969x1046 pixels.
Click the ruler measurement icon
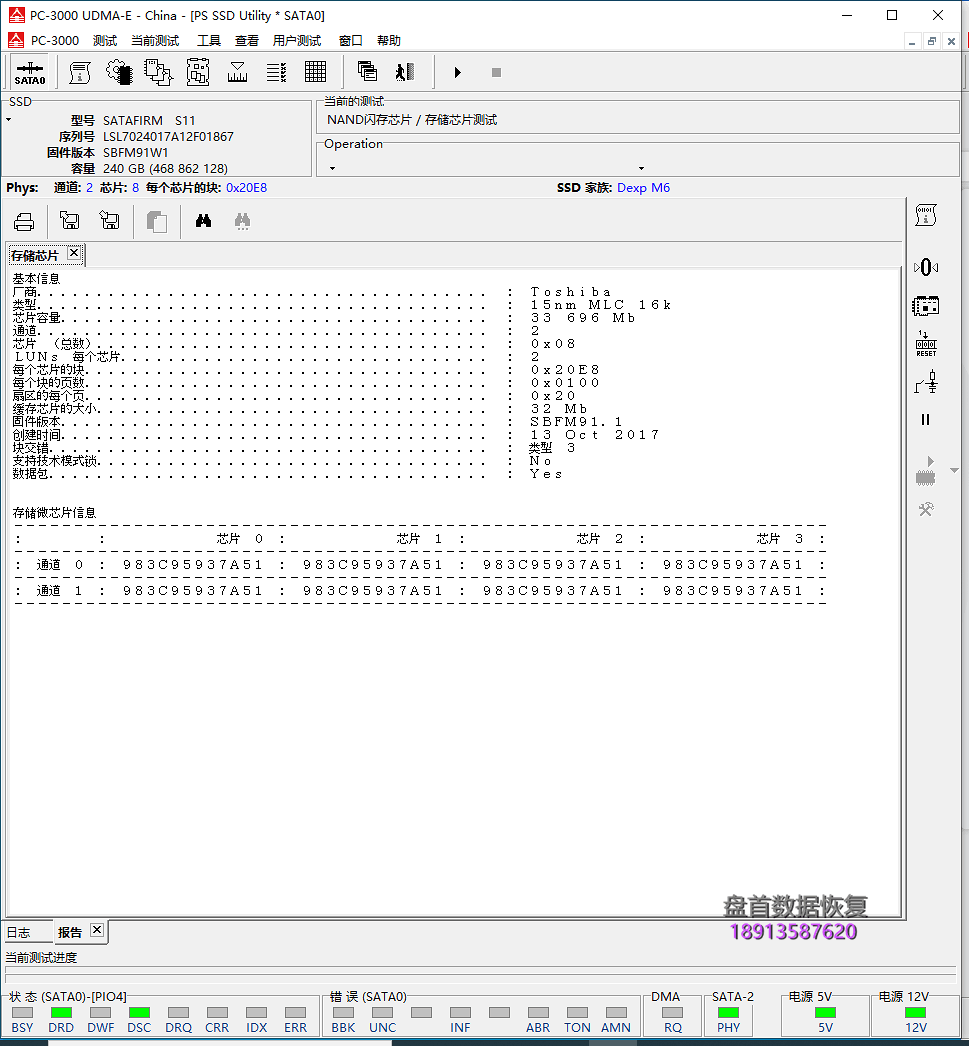point(237,72)
